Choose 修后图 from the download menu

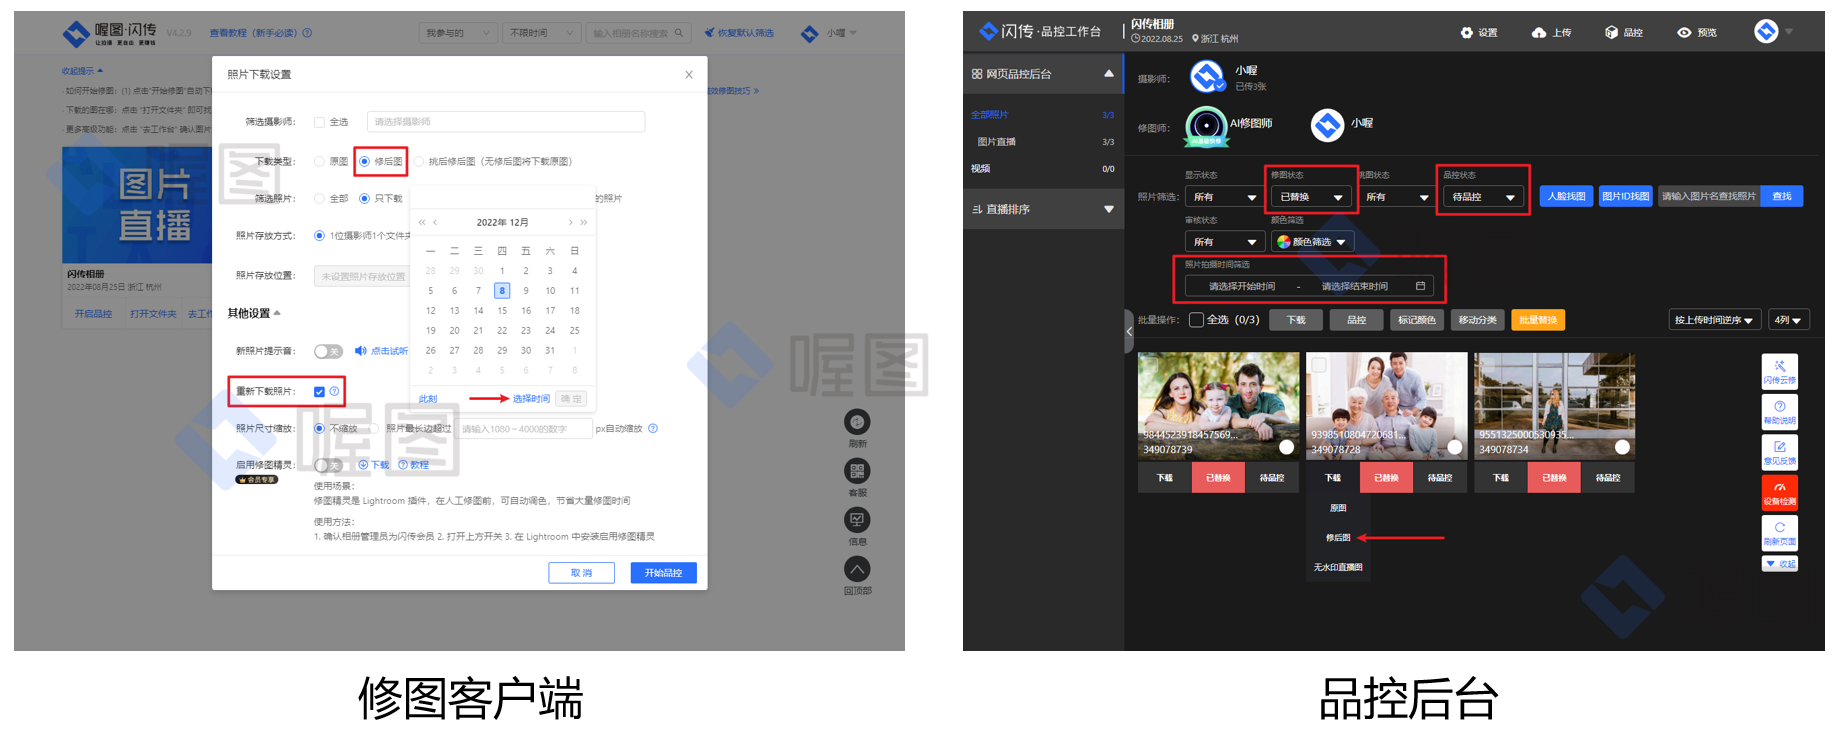coord(1338,538)
